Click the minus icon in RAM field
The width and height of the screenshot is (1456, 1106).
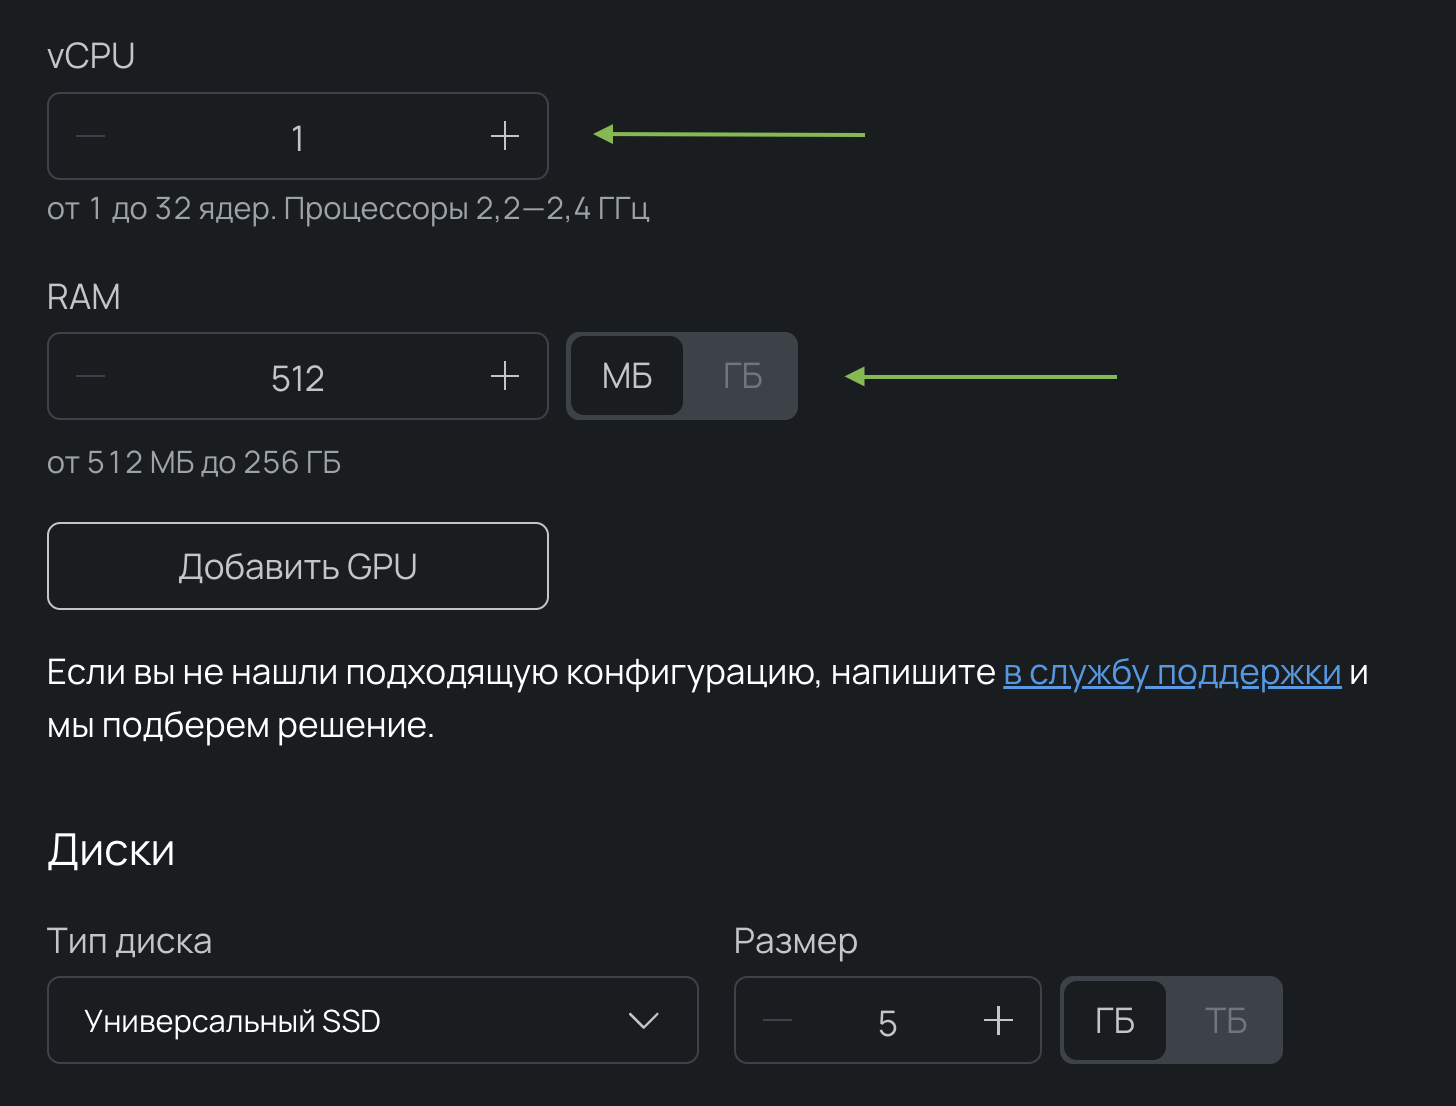[x=91, y=376]
